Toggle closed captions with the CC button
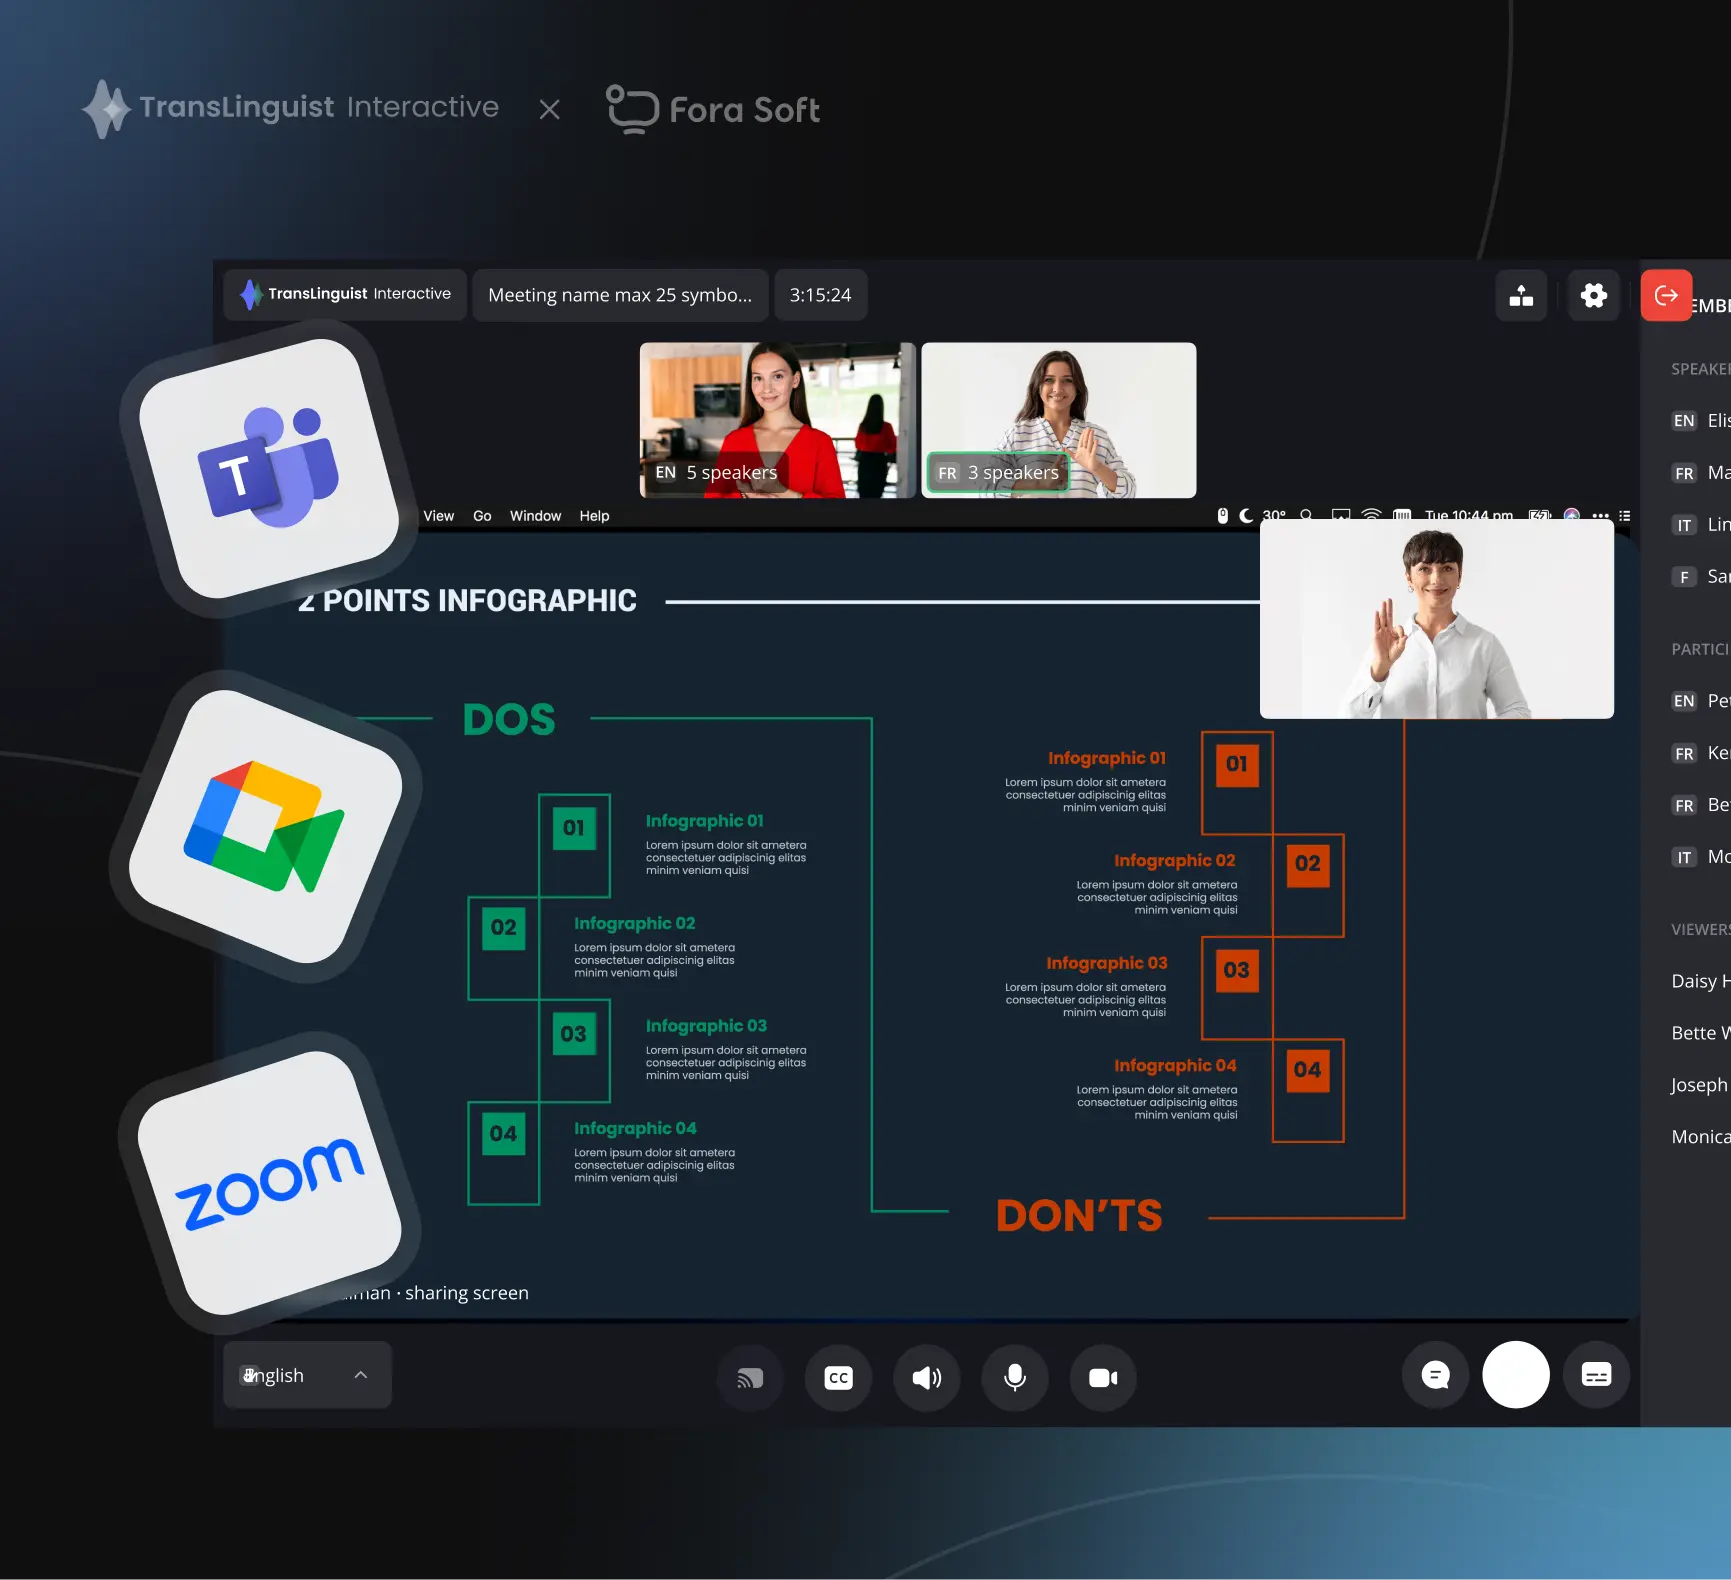The width and height of the screenshot is (1731, 1580). click(838, 1377)
